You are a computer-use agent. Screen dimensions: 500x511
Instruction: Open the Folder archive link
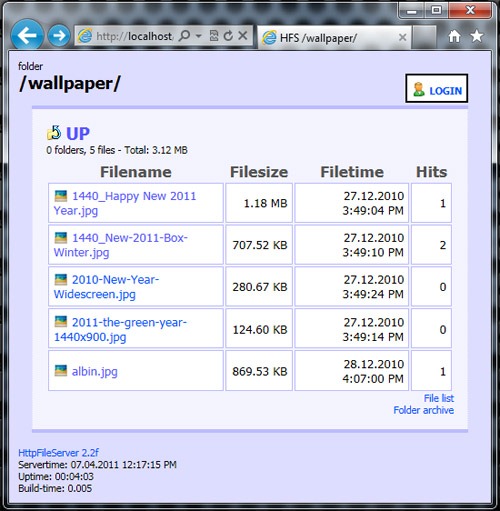tap(423, 410)
